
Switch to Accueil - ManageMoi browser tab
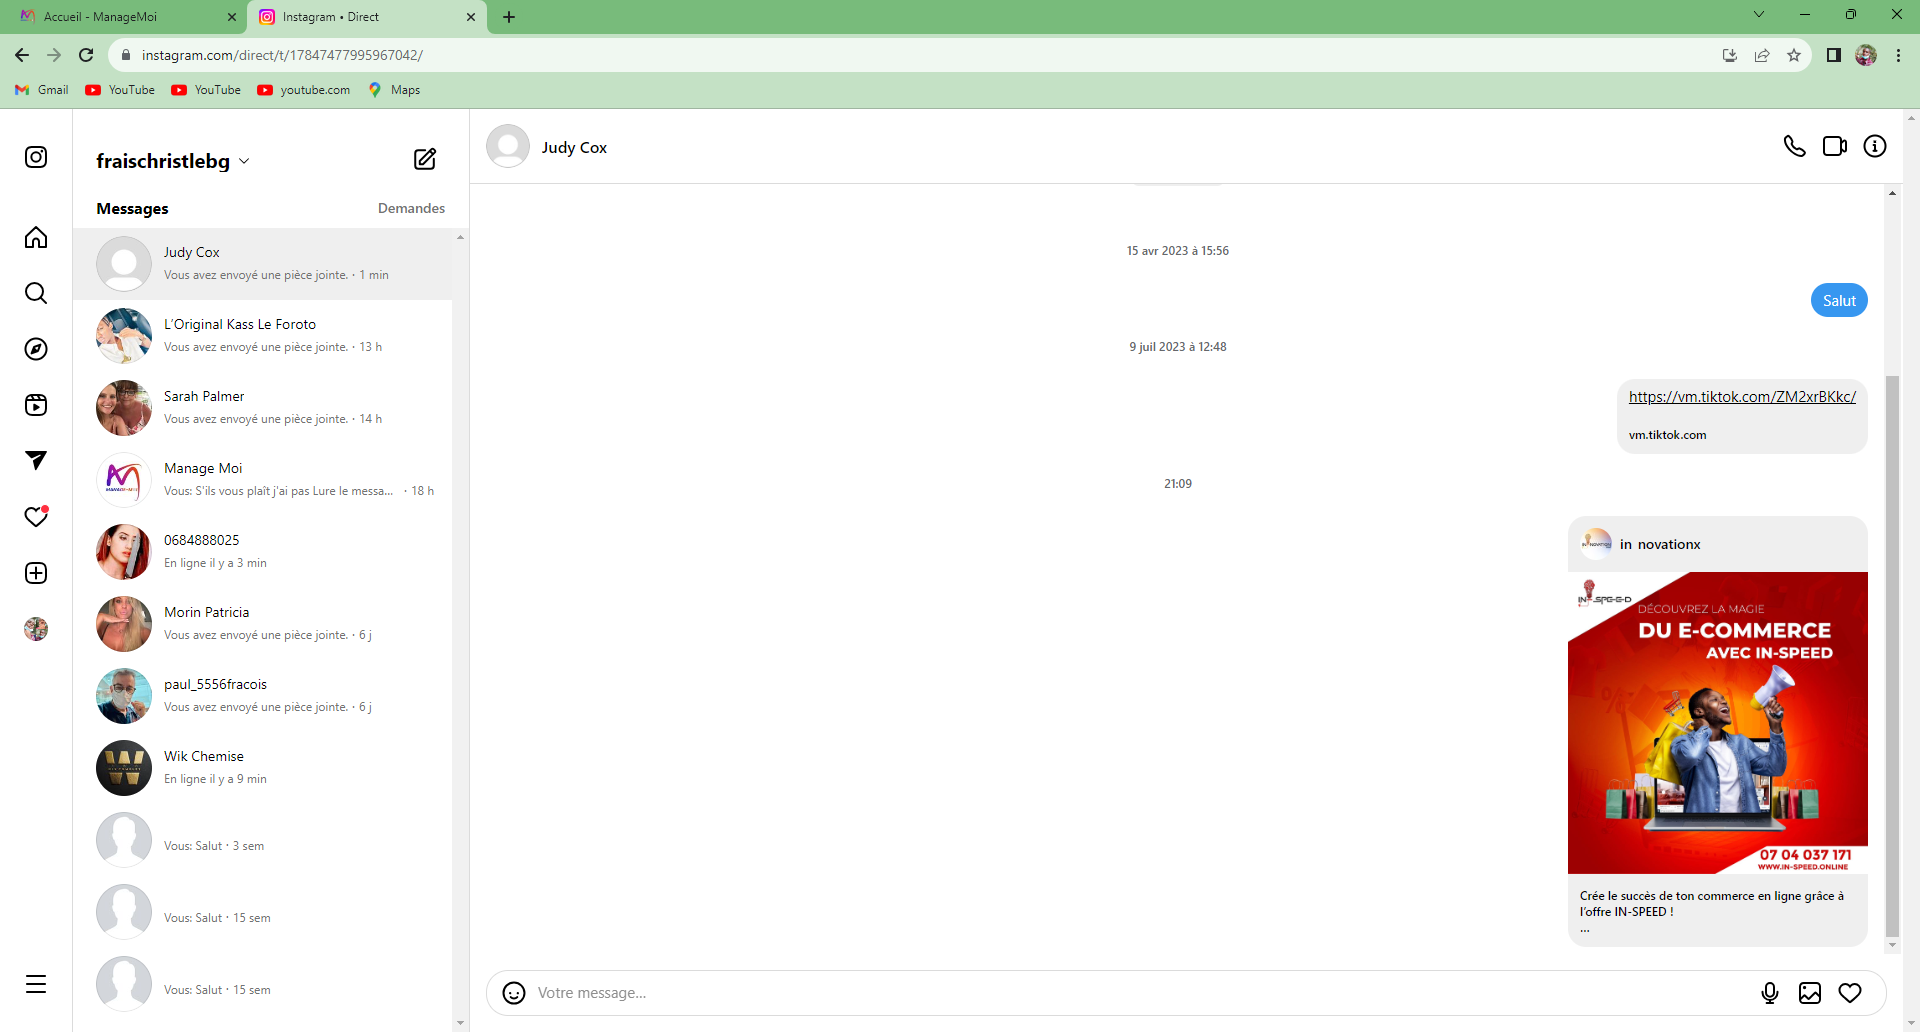pyautogui.click(x=120, y=17)
